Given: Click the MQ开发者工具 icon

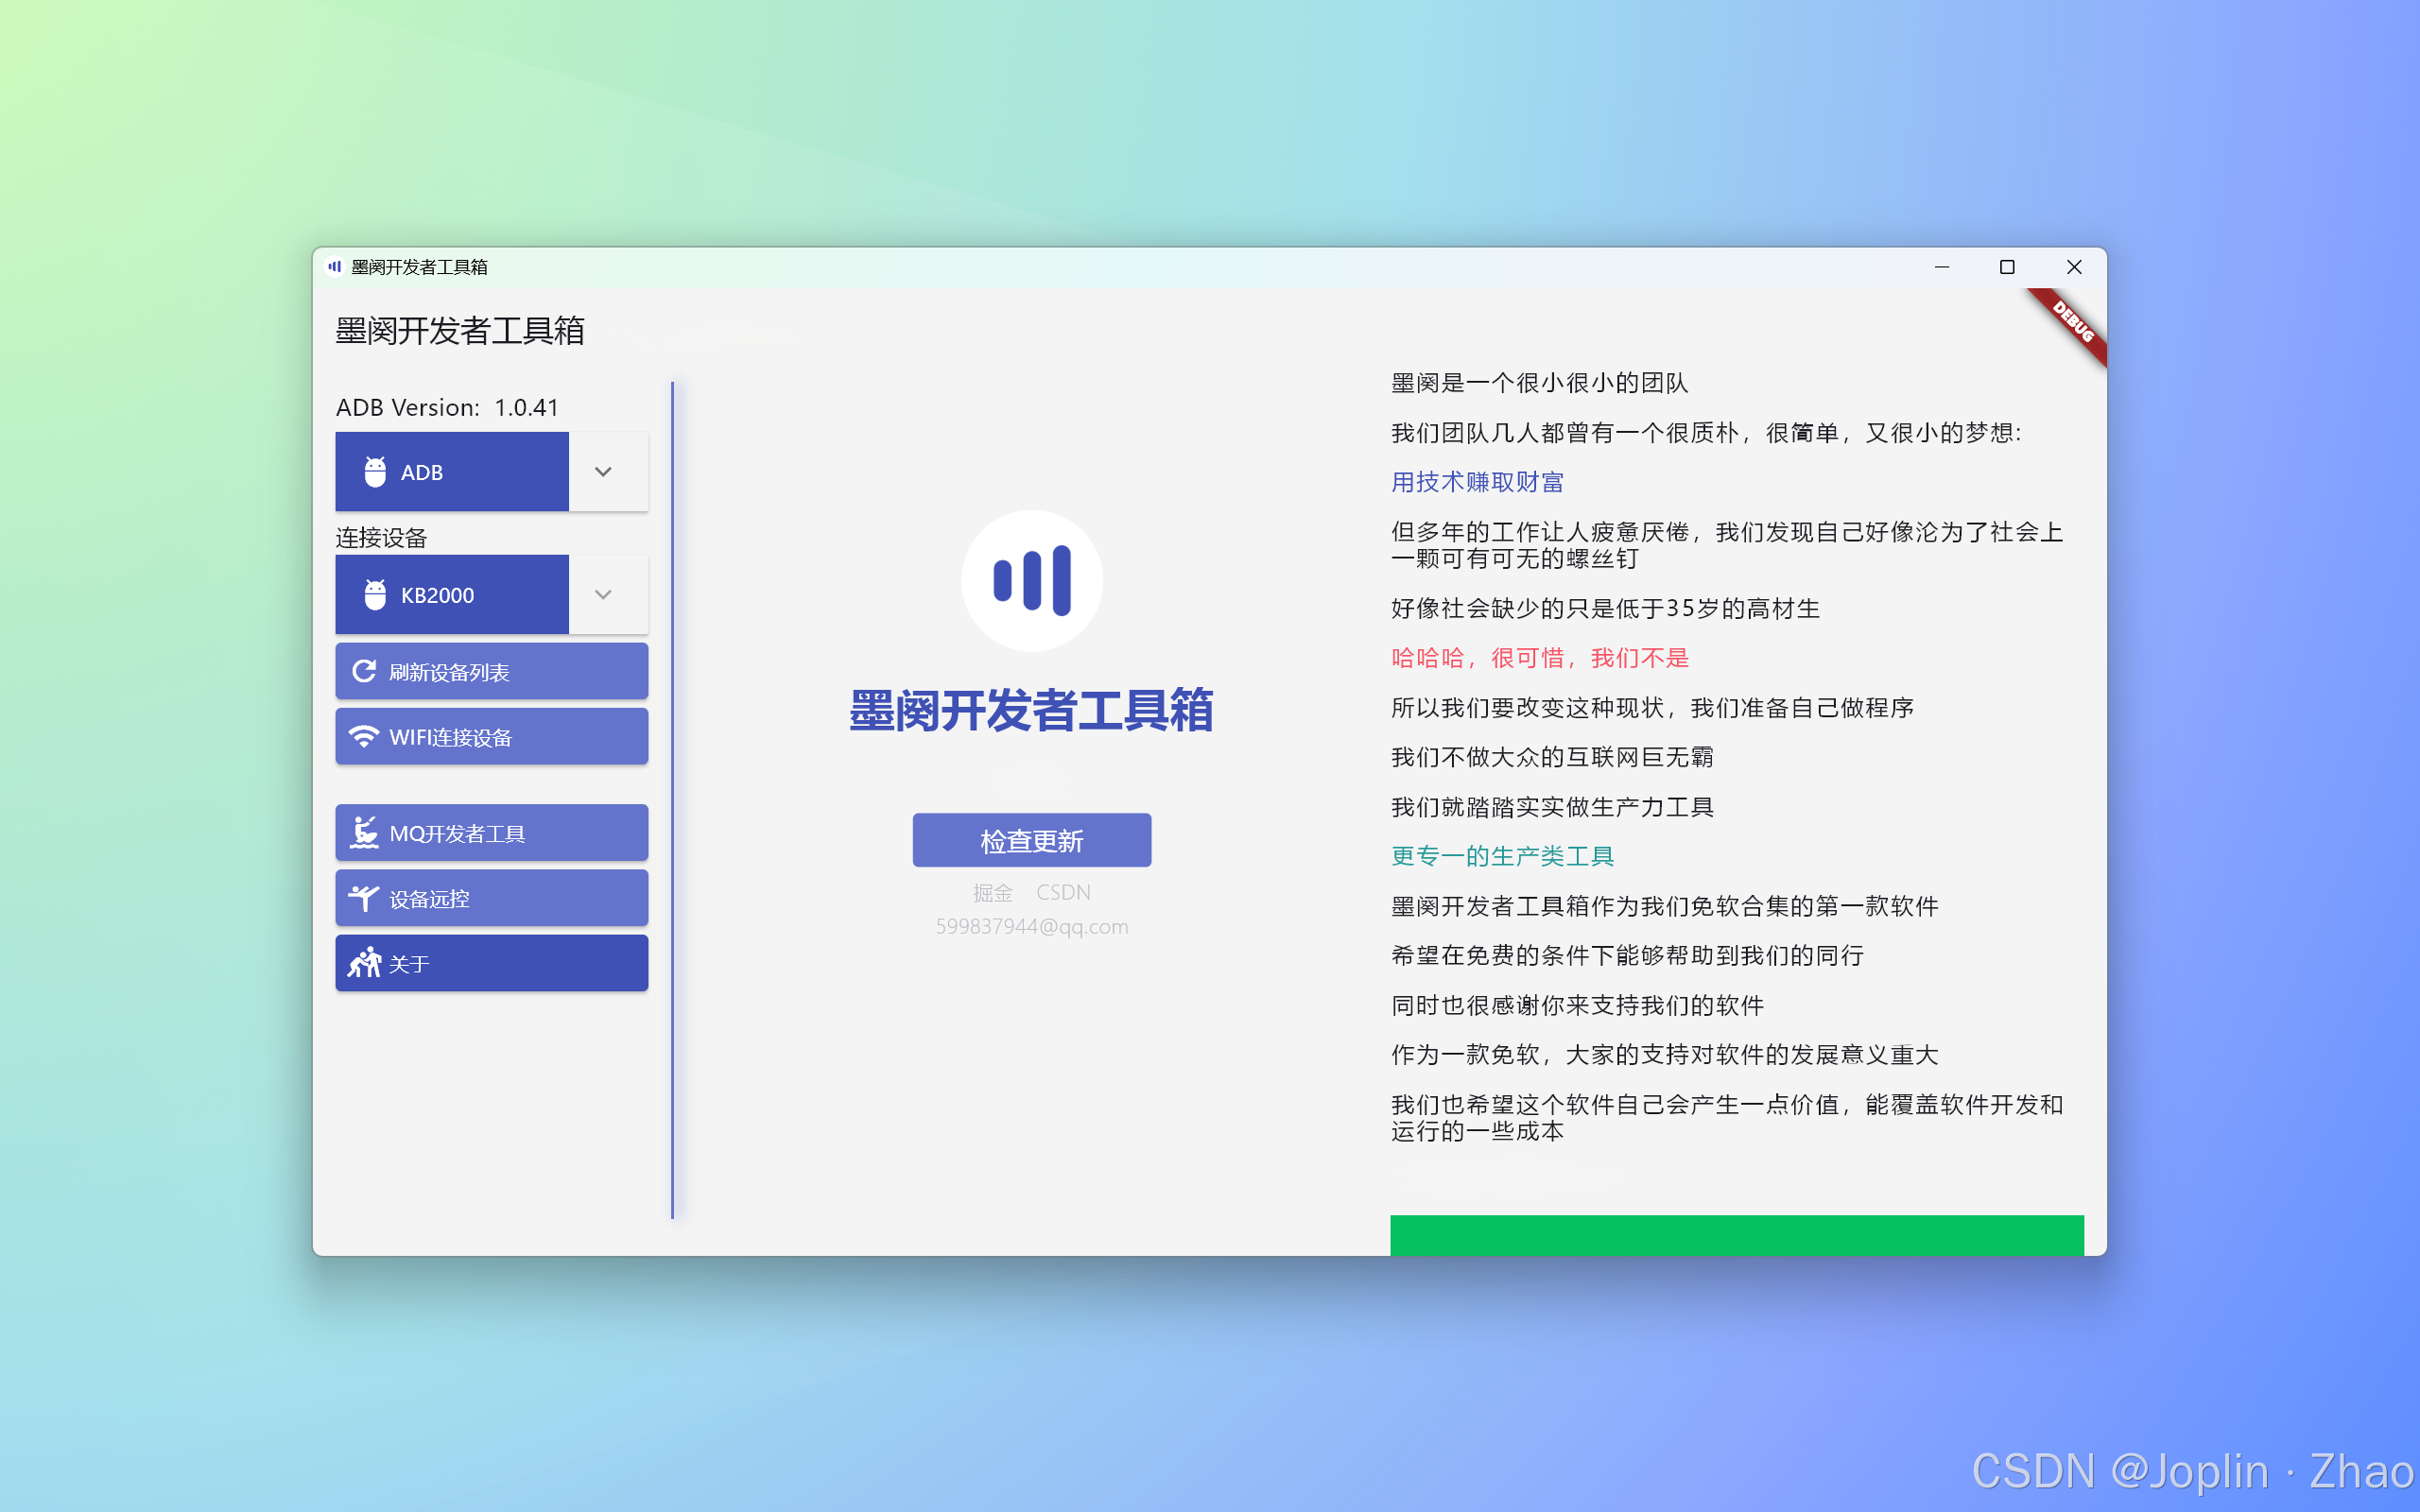Looking at the screenshot, I should [x=364, y=832].
